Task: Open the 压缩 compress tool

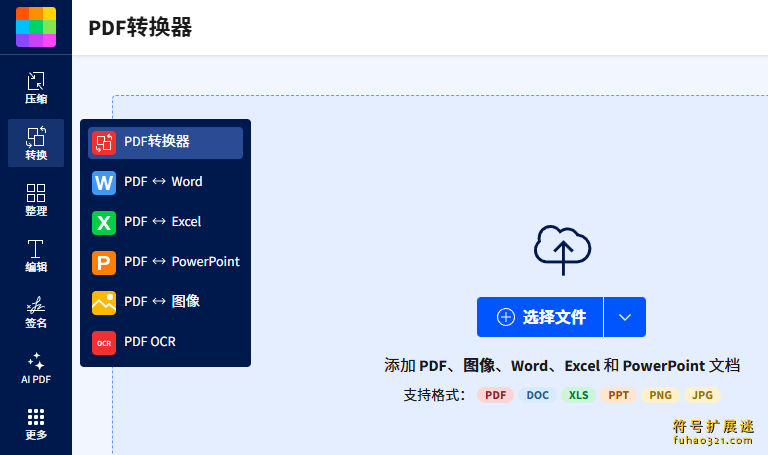Action: point(36,88)
